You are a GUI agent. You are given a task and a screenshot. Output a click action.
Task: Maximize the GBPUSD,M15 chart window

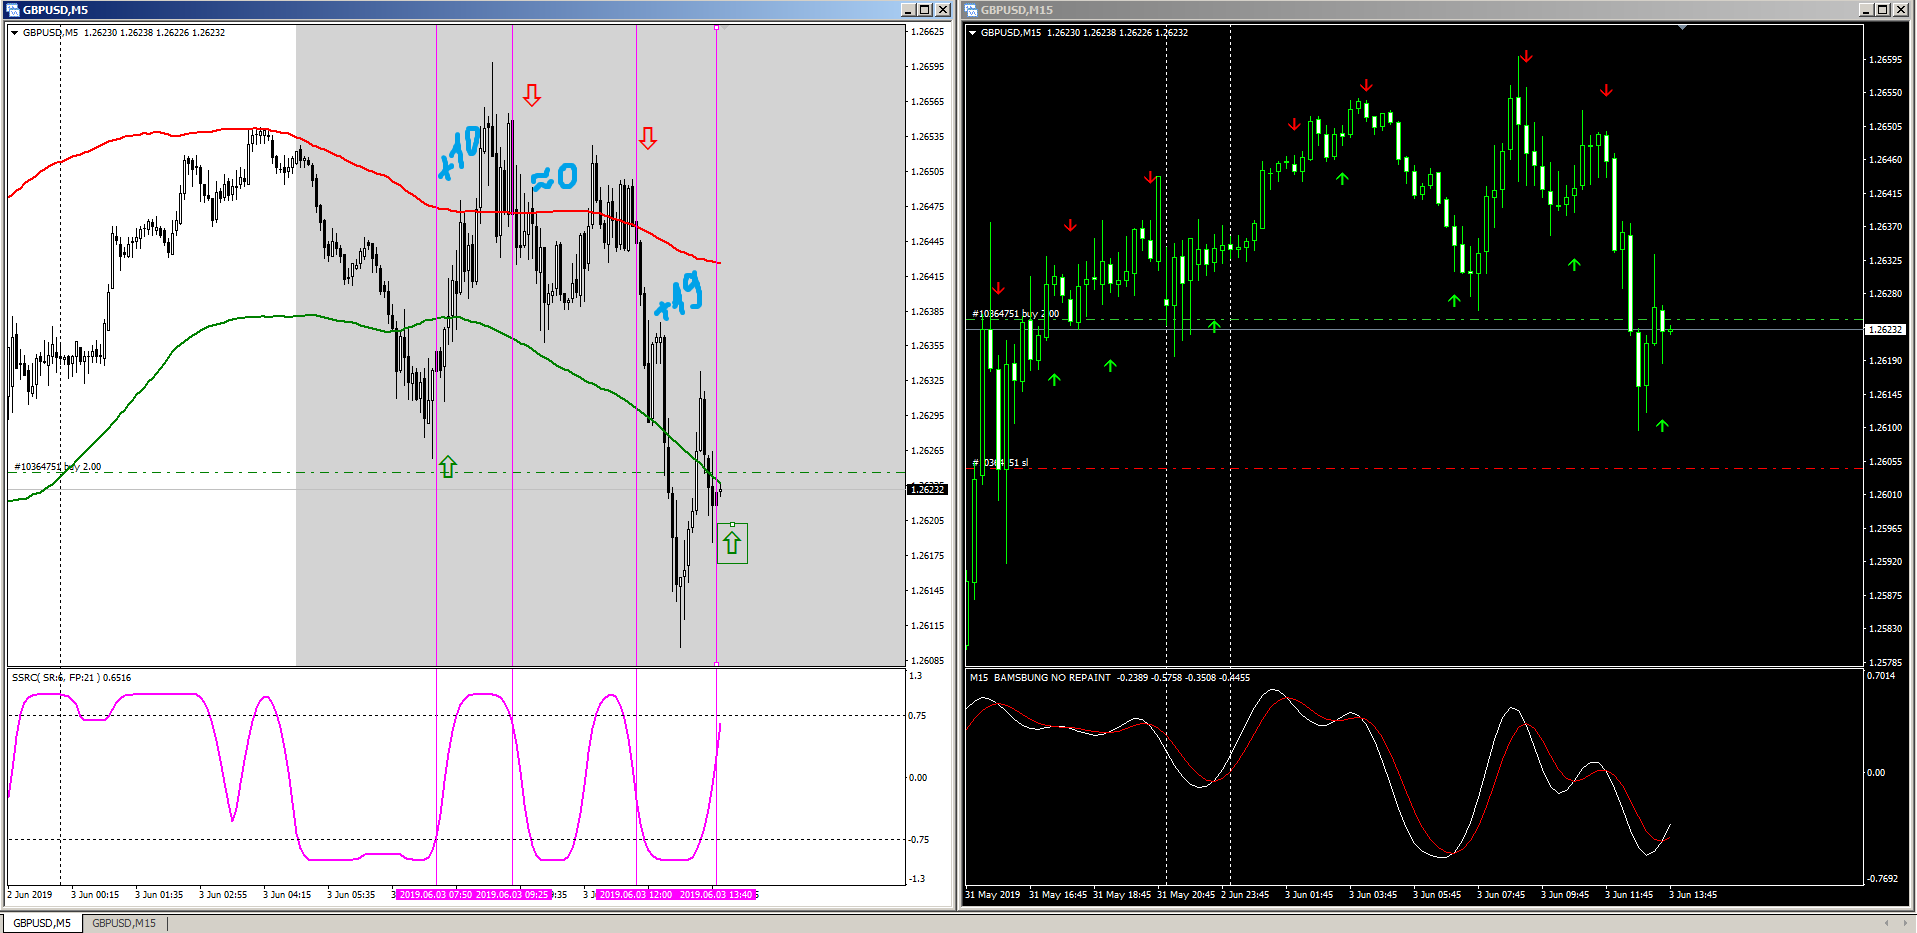point(1882,10)
